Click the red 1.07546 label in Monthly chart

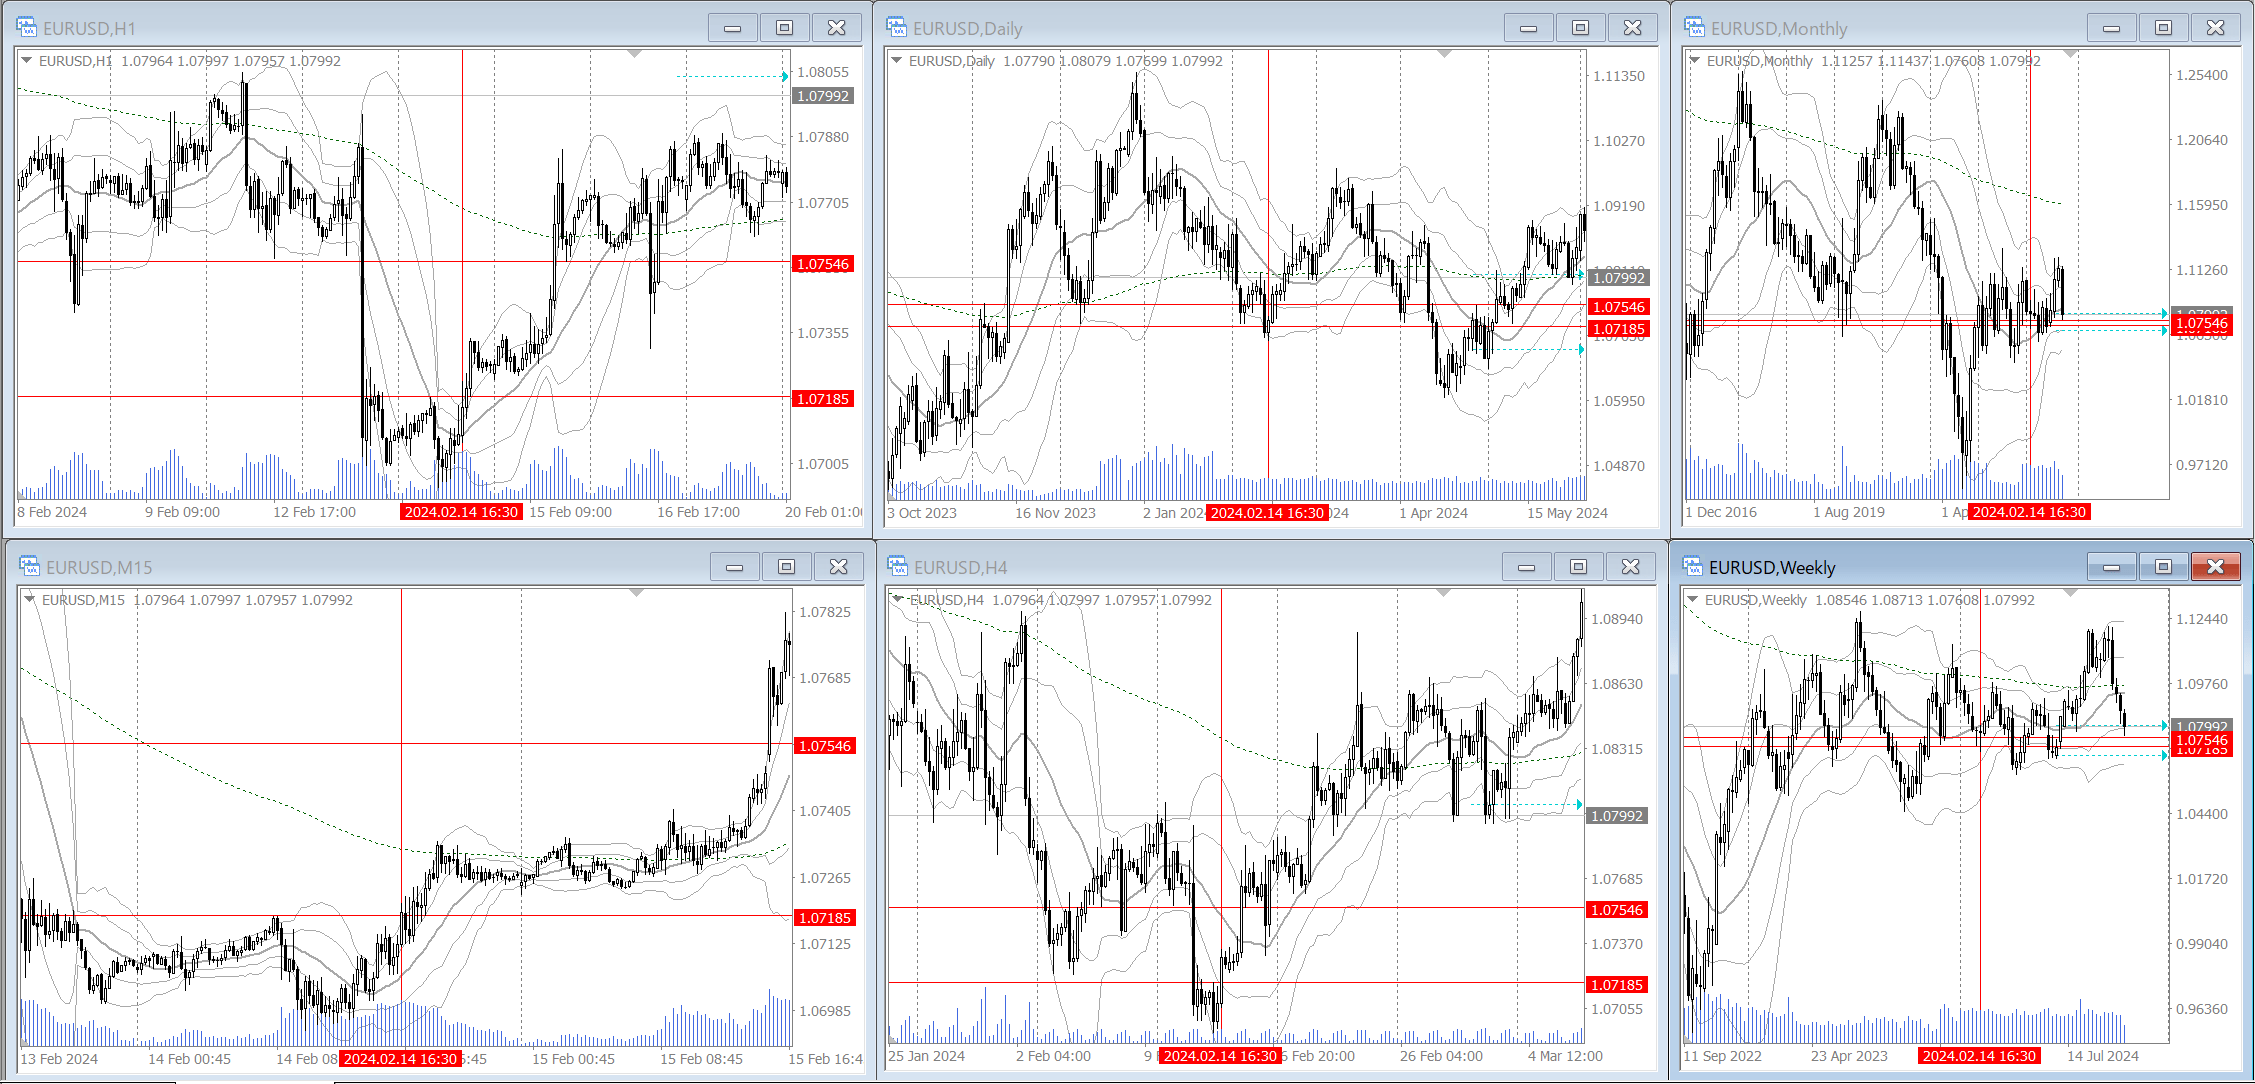click(x=2202, y=323)
